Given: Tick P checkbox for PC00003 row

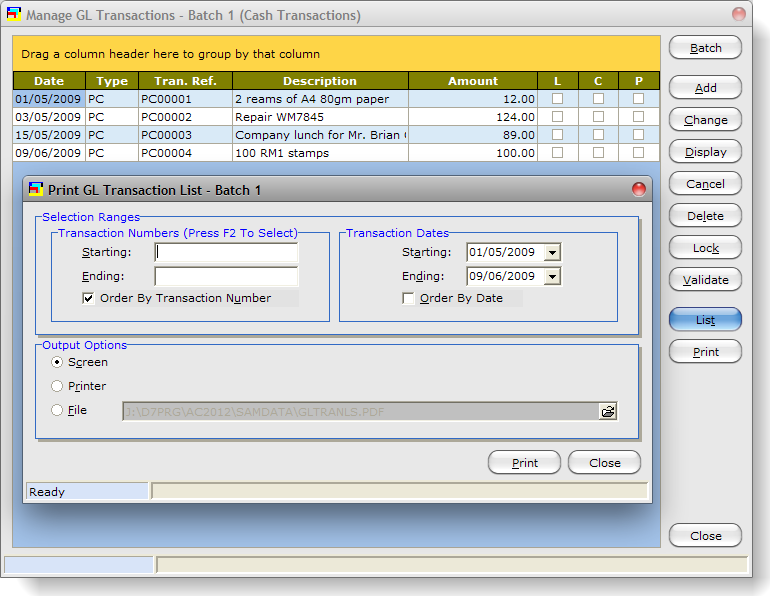Looking at the screenshot, I should click(x=638, y=135).
